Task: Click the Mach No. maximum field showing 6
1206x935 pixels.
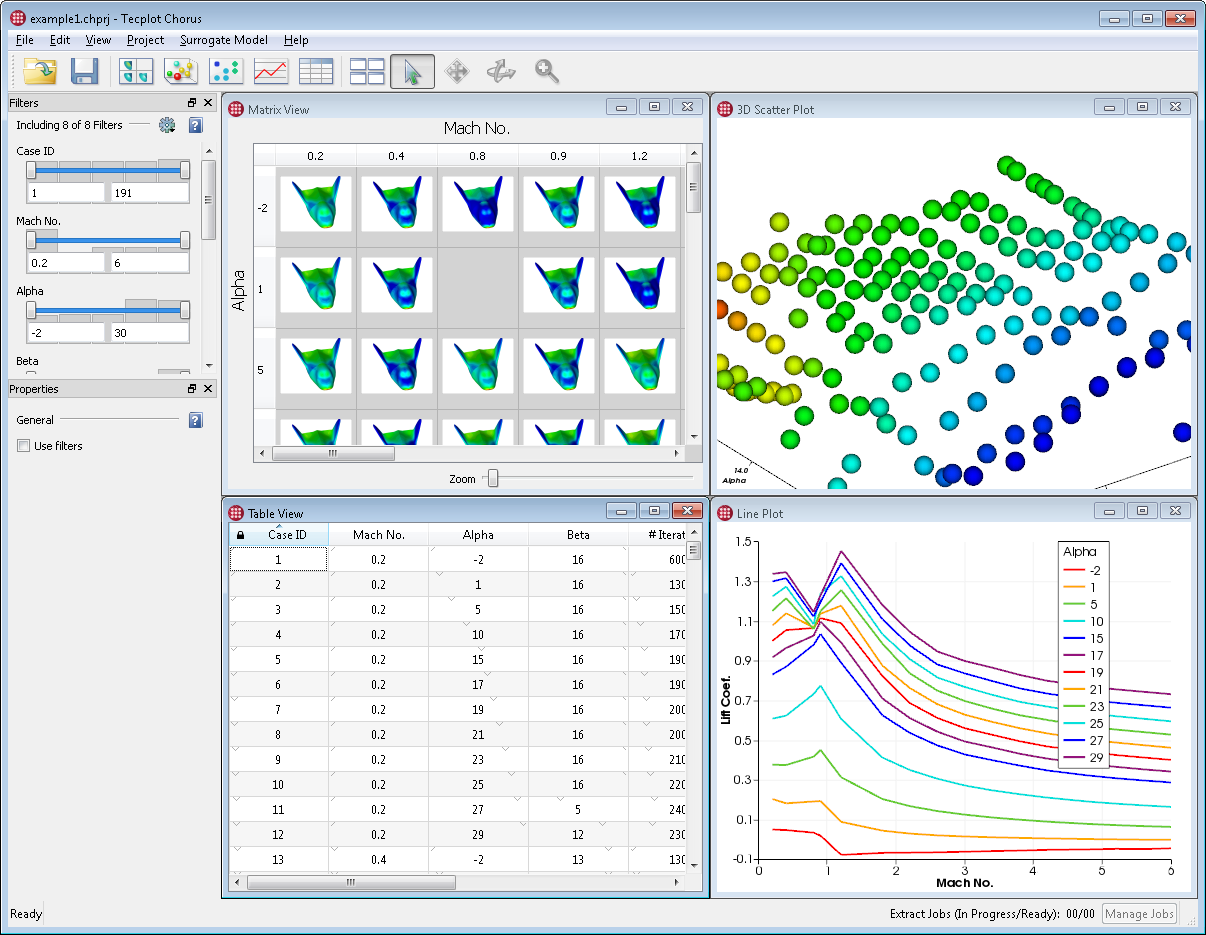Action: (x=149, y=263)
